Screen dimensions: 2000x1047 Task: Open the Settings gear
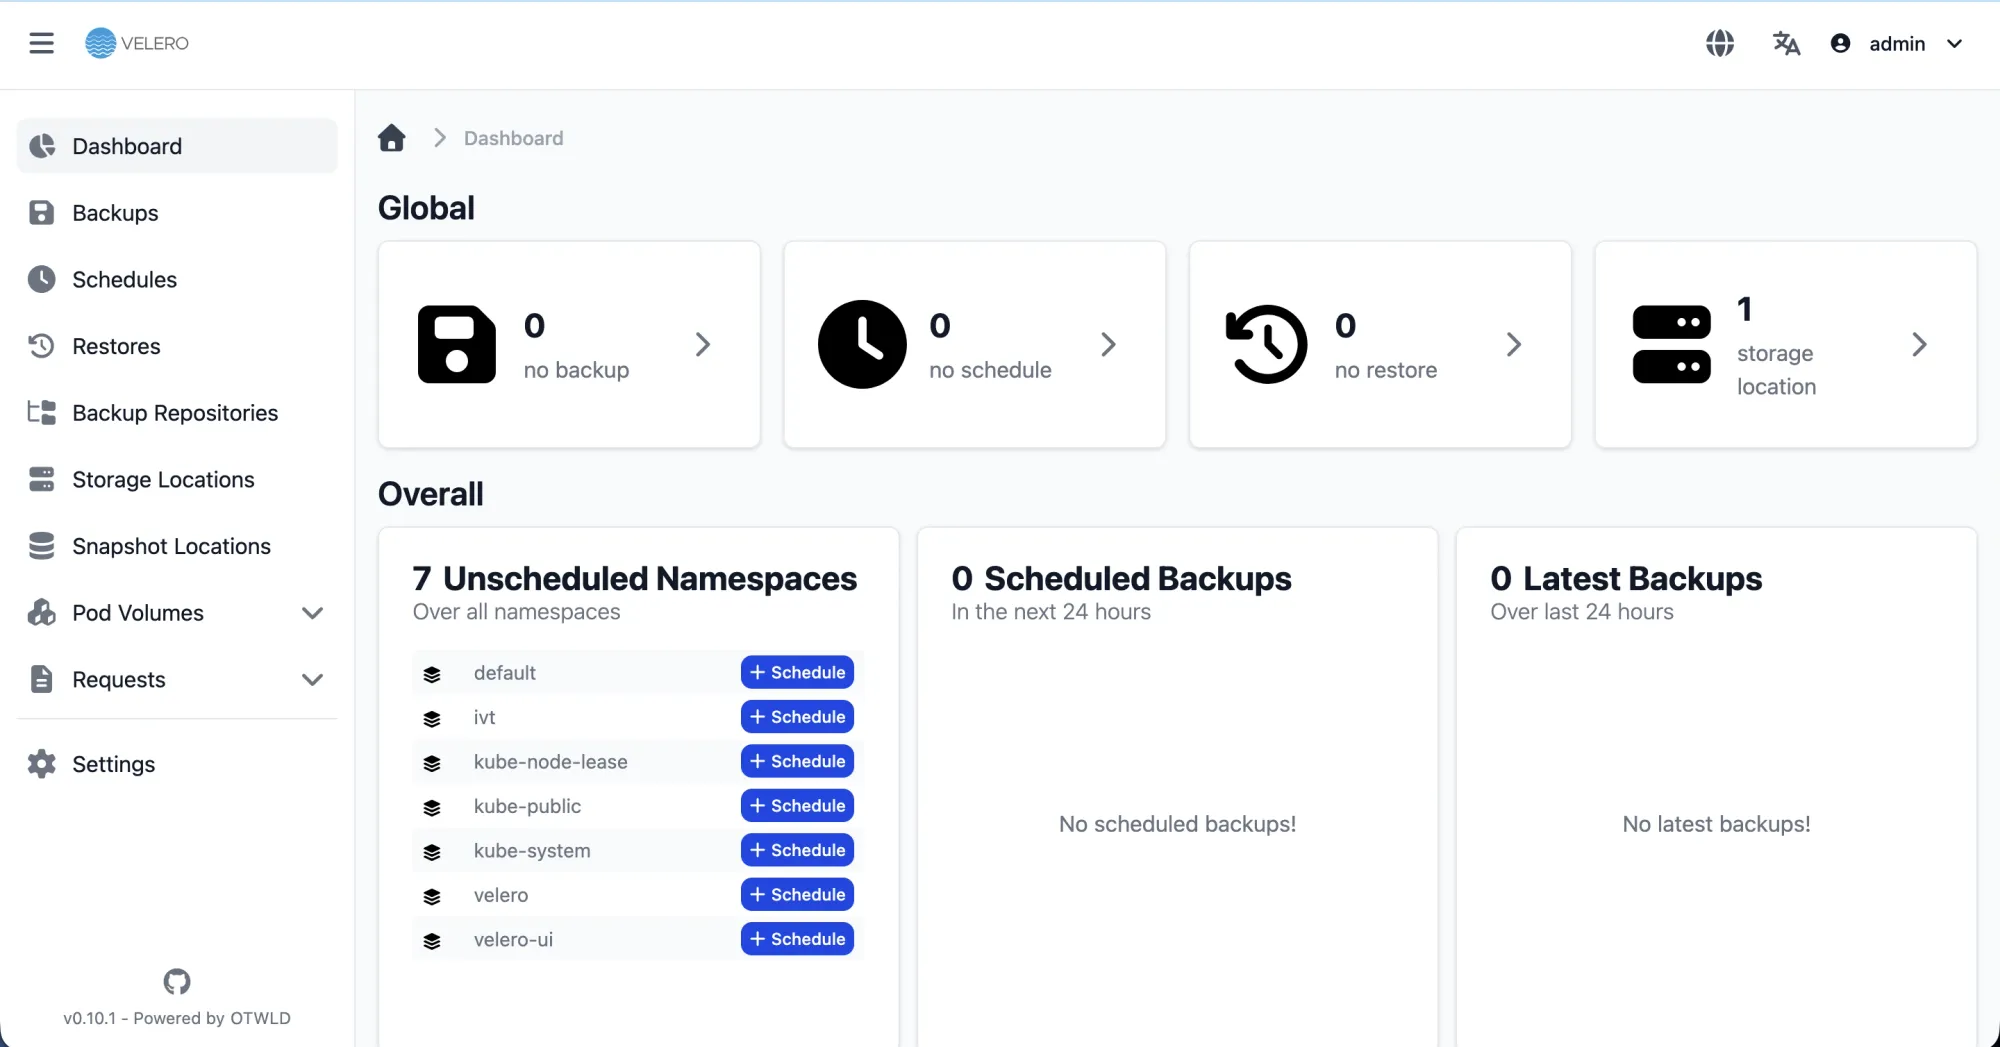point(41,763)
